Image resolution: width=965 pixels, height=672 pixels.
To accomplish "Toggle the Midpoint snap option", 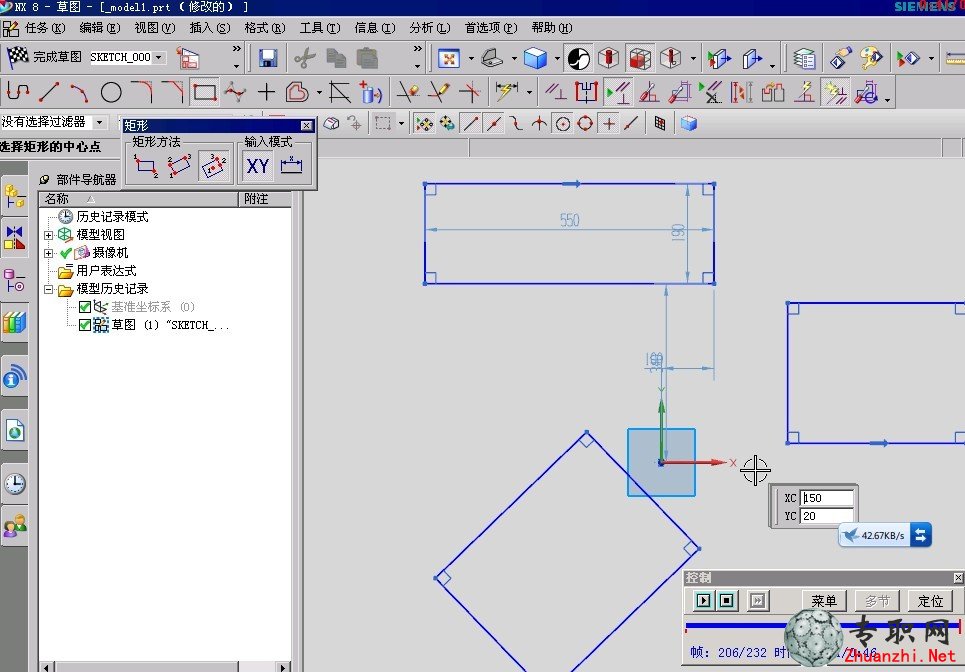I will point(494,124).
